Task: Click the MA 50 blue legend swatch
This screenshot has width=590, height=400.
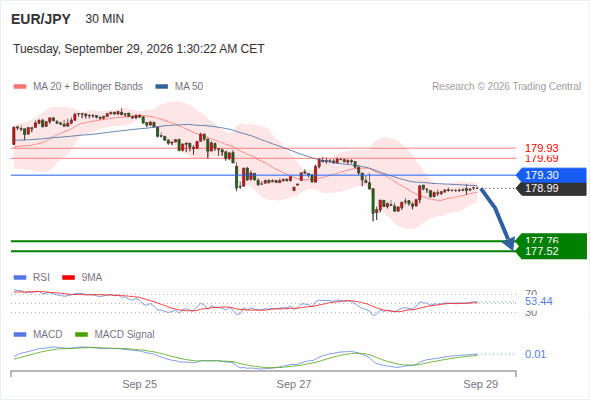Action: tap(162, 87)
